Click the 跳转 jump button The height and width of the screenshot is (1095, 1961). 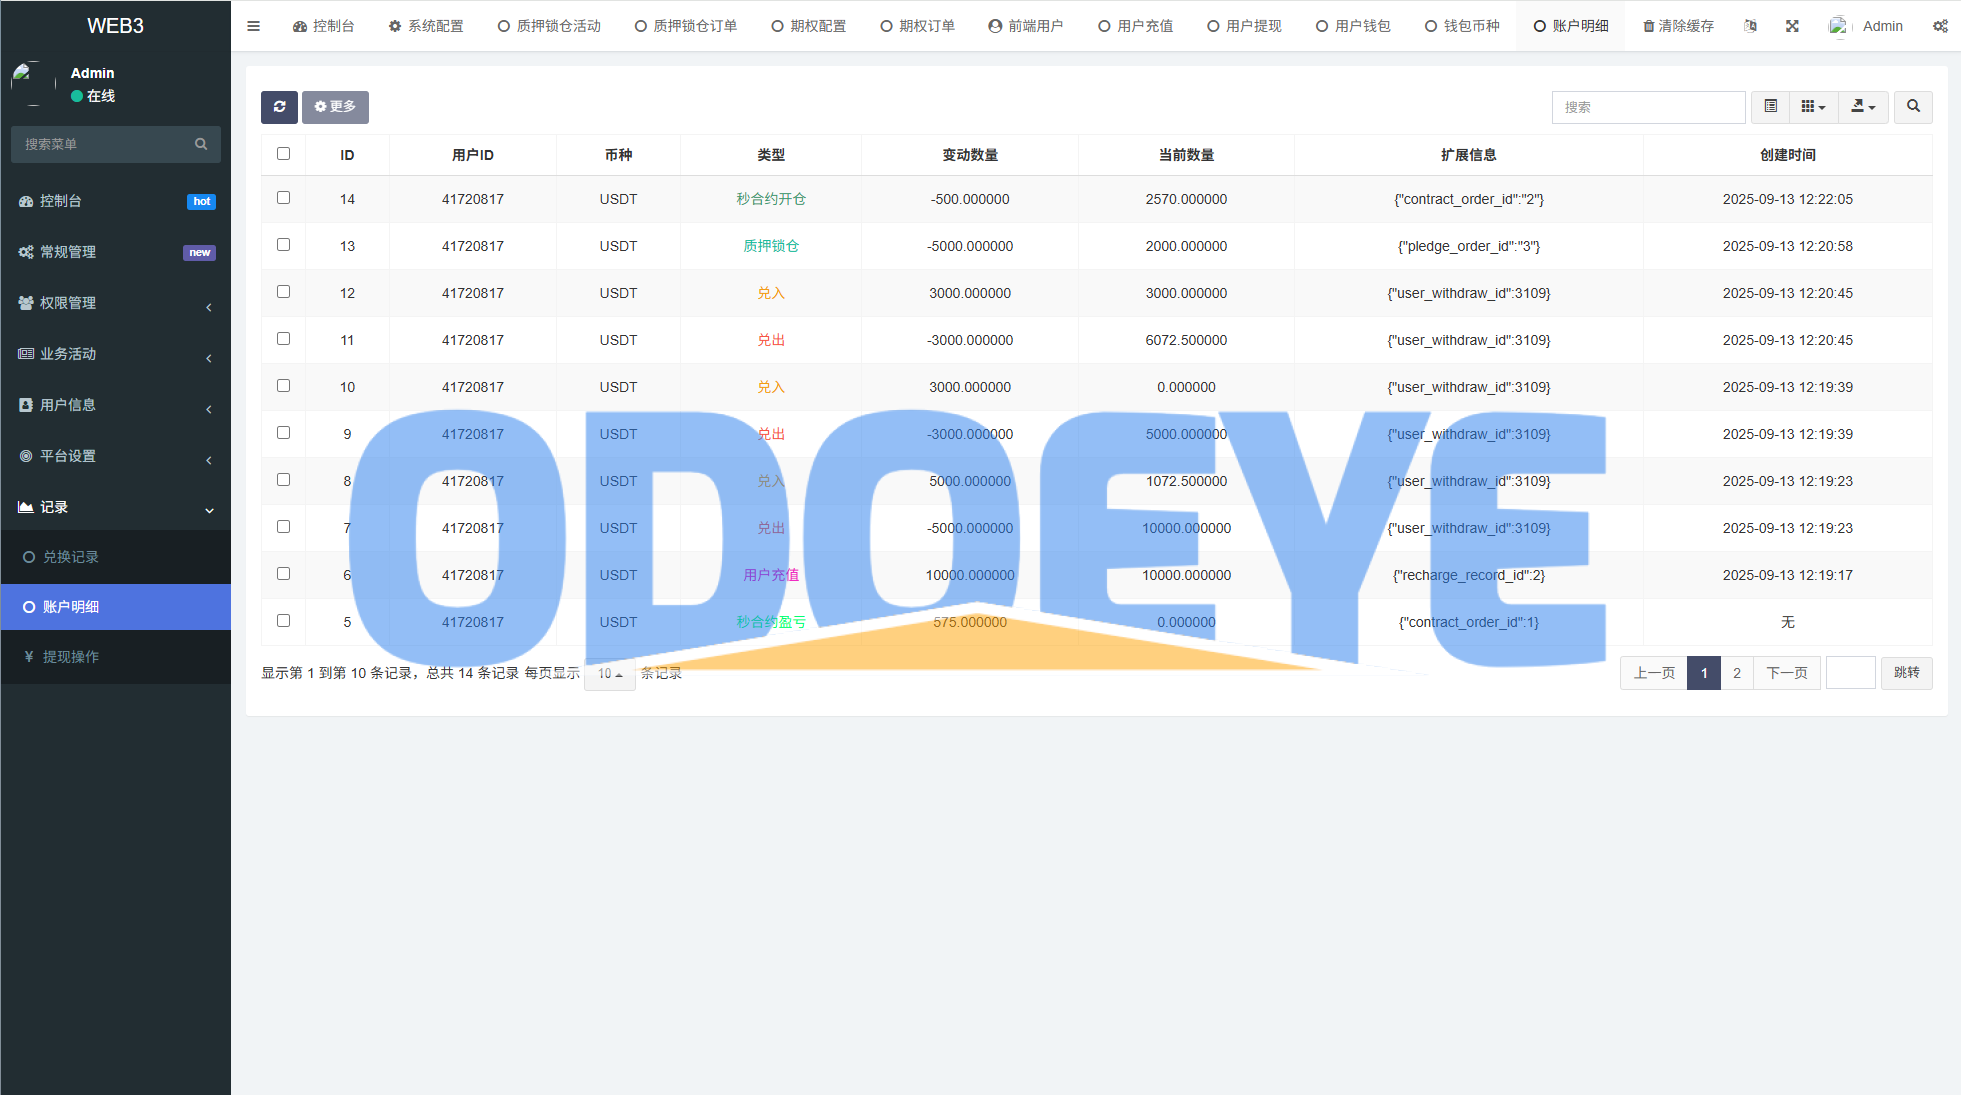1906,673
